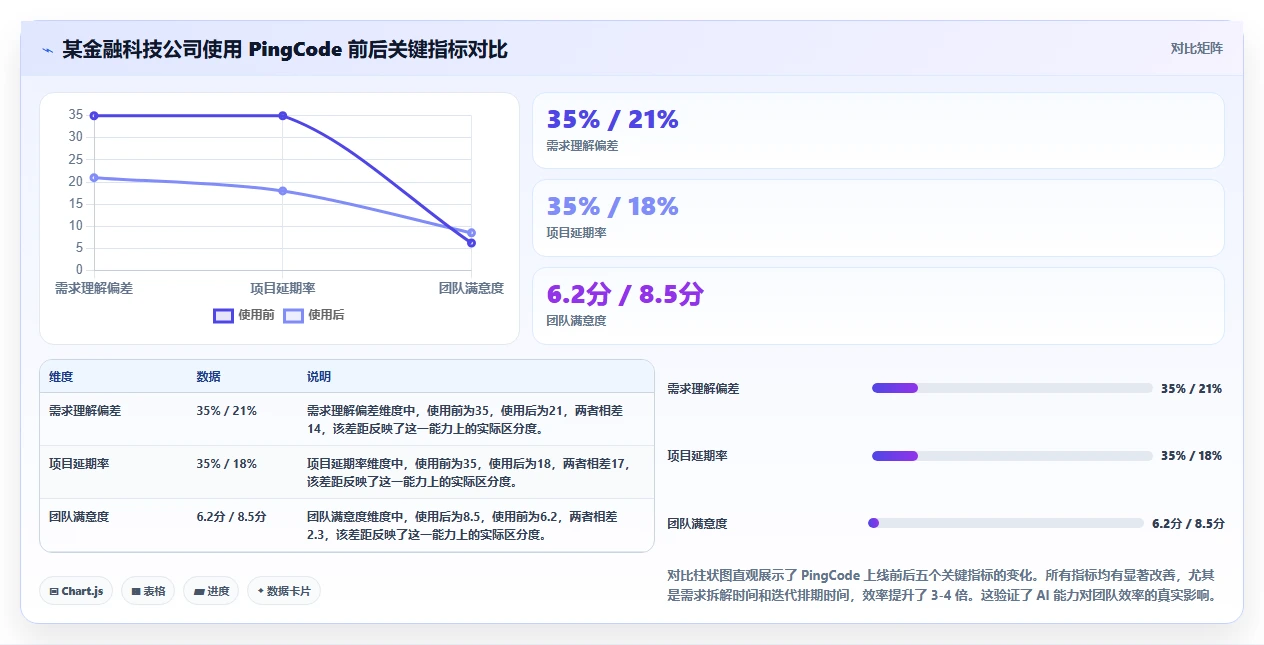
Task: Click the 项目延期率 description text in table
Action: 467,473
